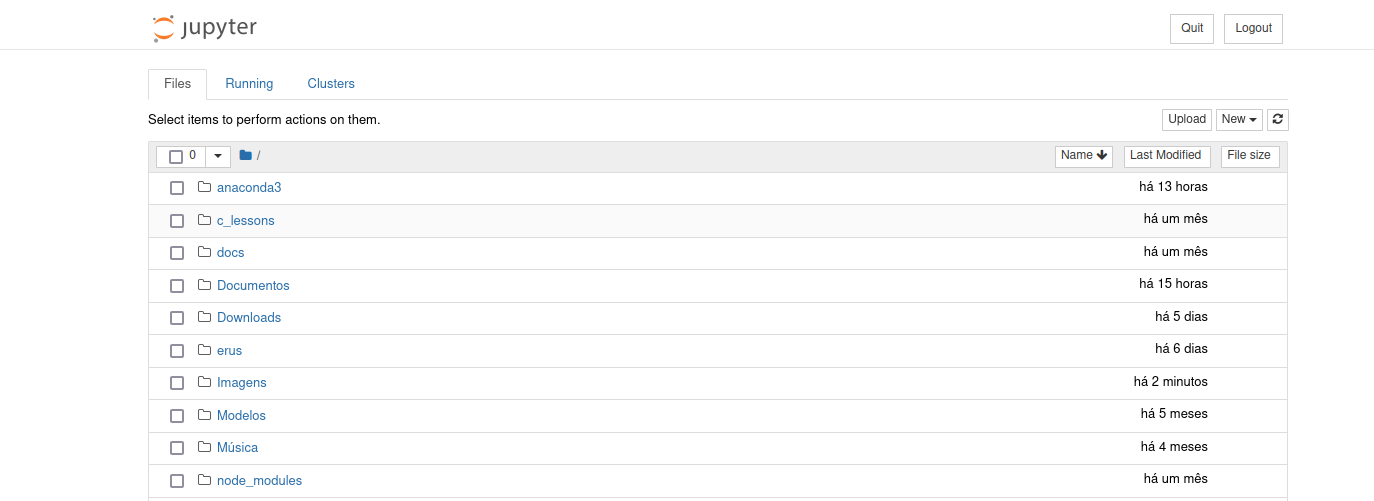The height and width of the screenshot is (501, 1374).
Task: Click the Jupyter logo
Action: click(x=205, y=28)
